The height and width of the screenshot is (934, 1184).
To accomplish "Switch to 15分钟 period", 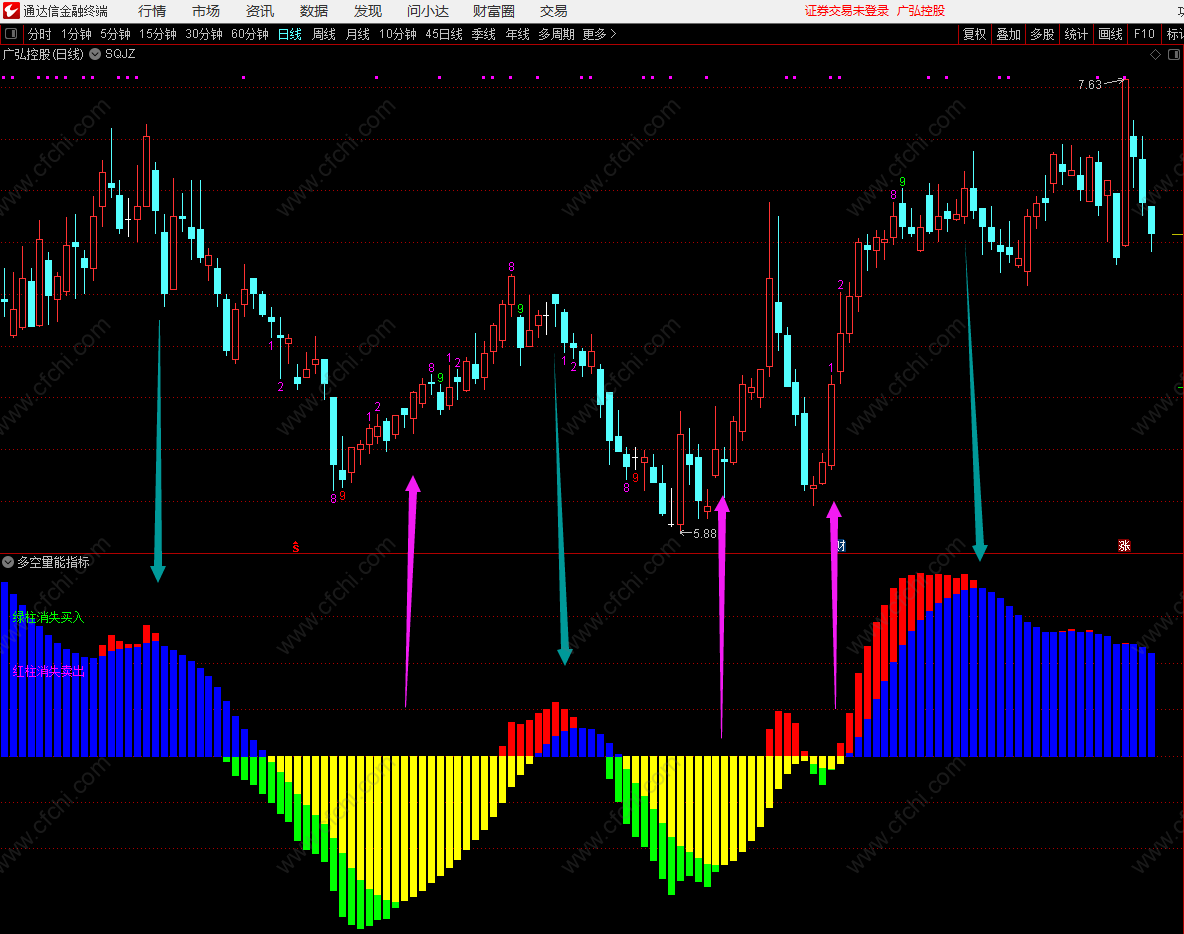I will click(158, 34).
